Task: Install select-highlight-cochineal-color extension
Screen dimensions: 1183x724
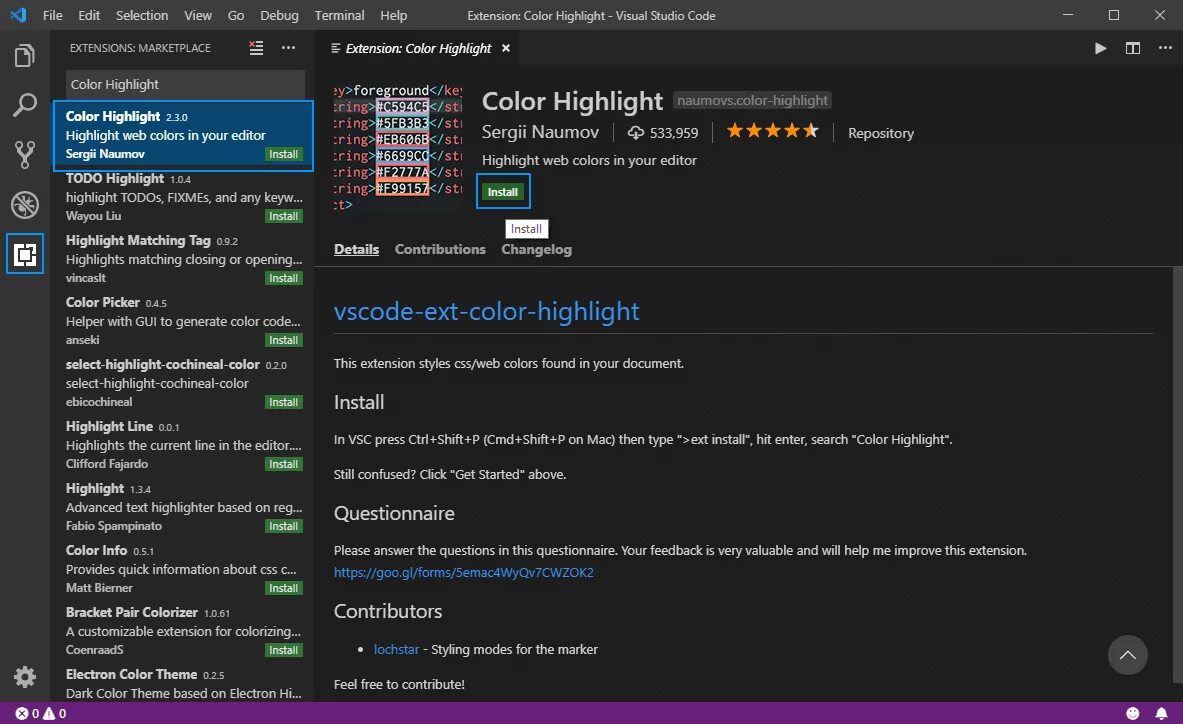Action: [284, 402]
